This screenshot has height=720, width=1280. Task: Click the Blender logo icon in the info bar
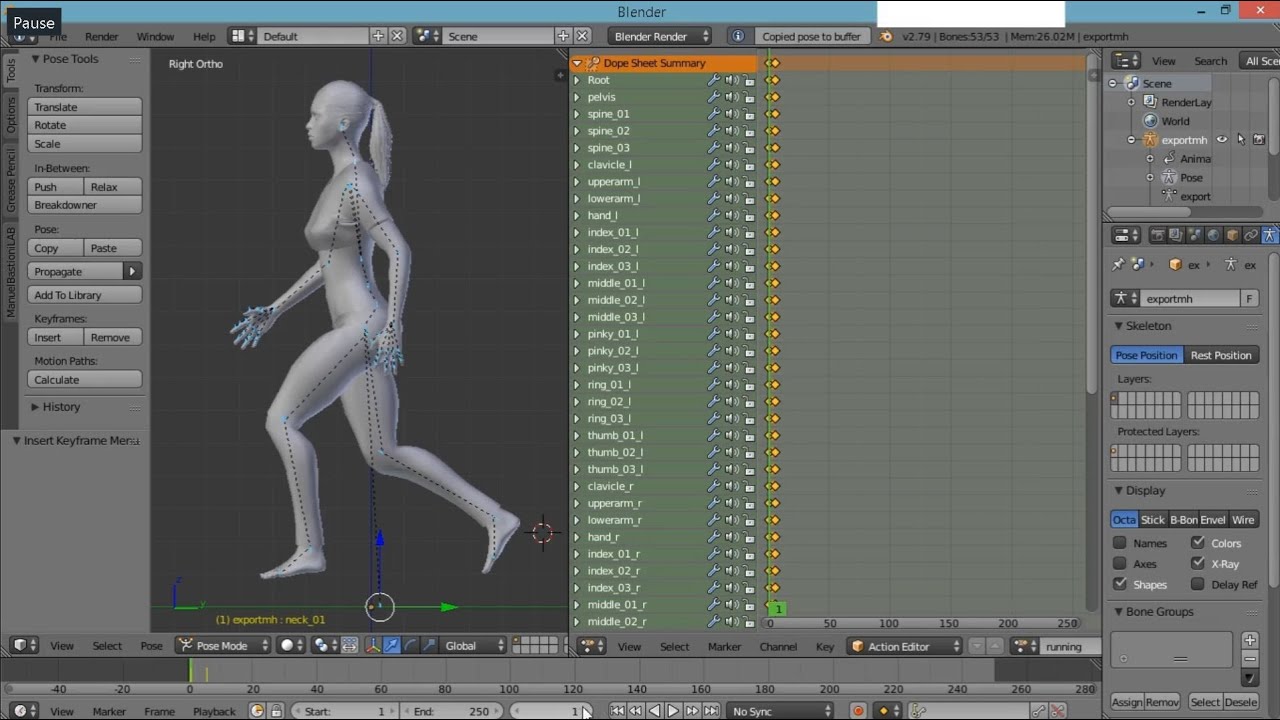tap(886, 36)
